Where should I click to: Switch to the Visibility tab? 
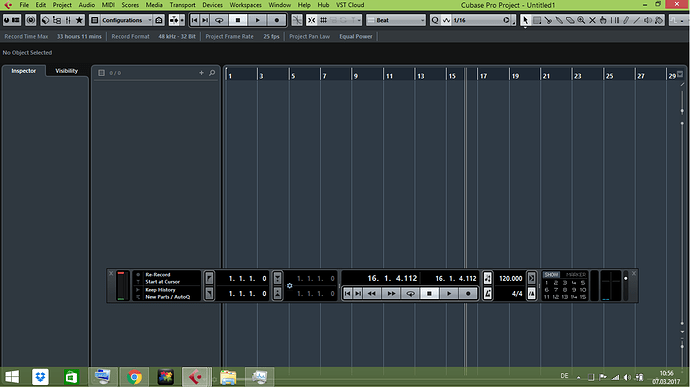coord(66,70)
